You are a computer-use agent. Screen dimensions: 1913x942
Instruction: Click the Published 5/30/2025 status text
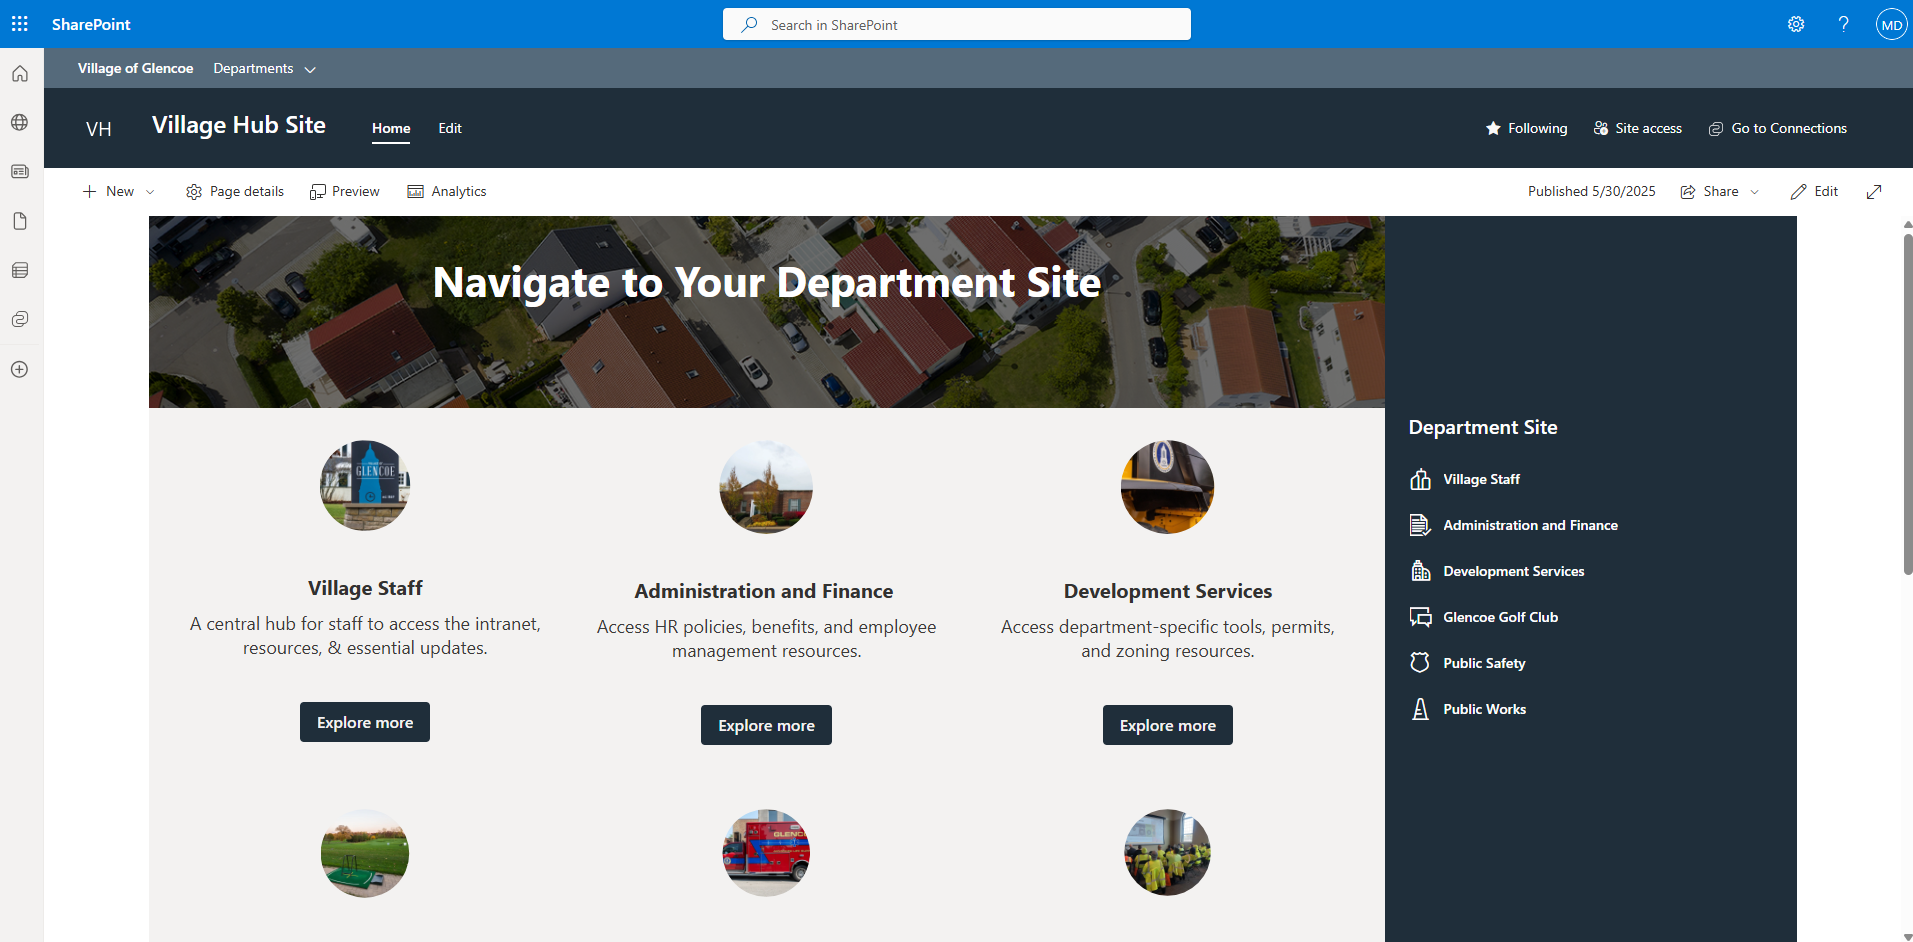coord(1591,192)
